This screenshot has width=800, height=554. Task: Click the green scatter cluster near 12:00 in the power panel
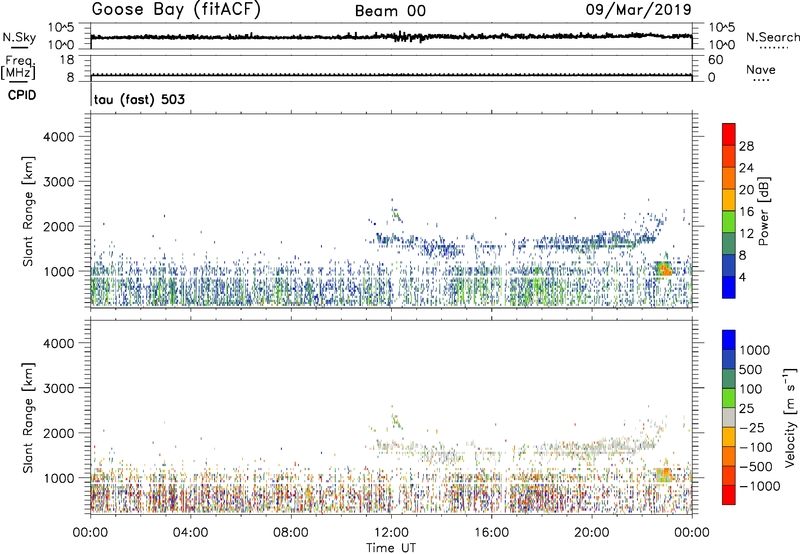point(396,215)
